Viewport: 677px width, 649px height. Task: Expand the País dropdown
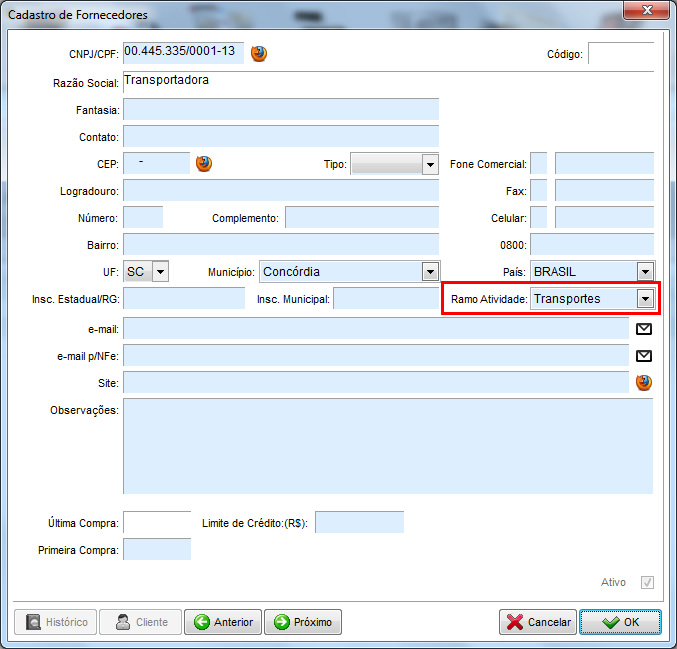(645, 271)
